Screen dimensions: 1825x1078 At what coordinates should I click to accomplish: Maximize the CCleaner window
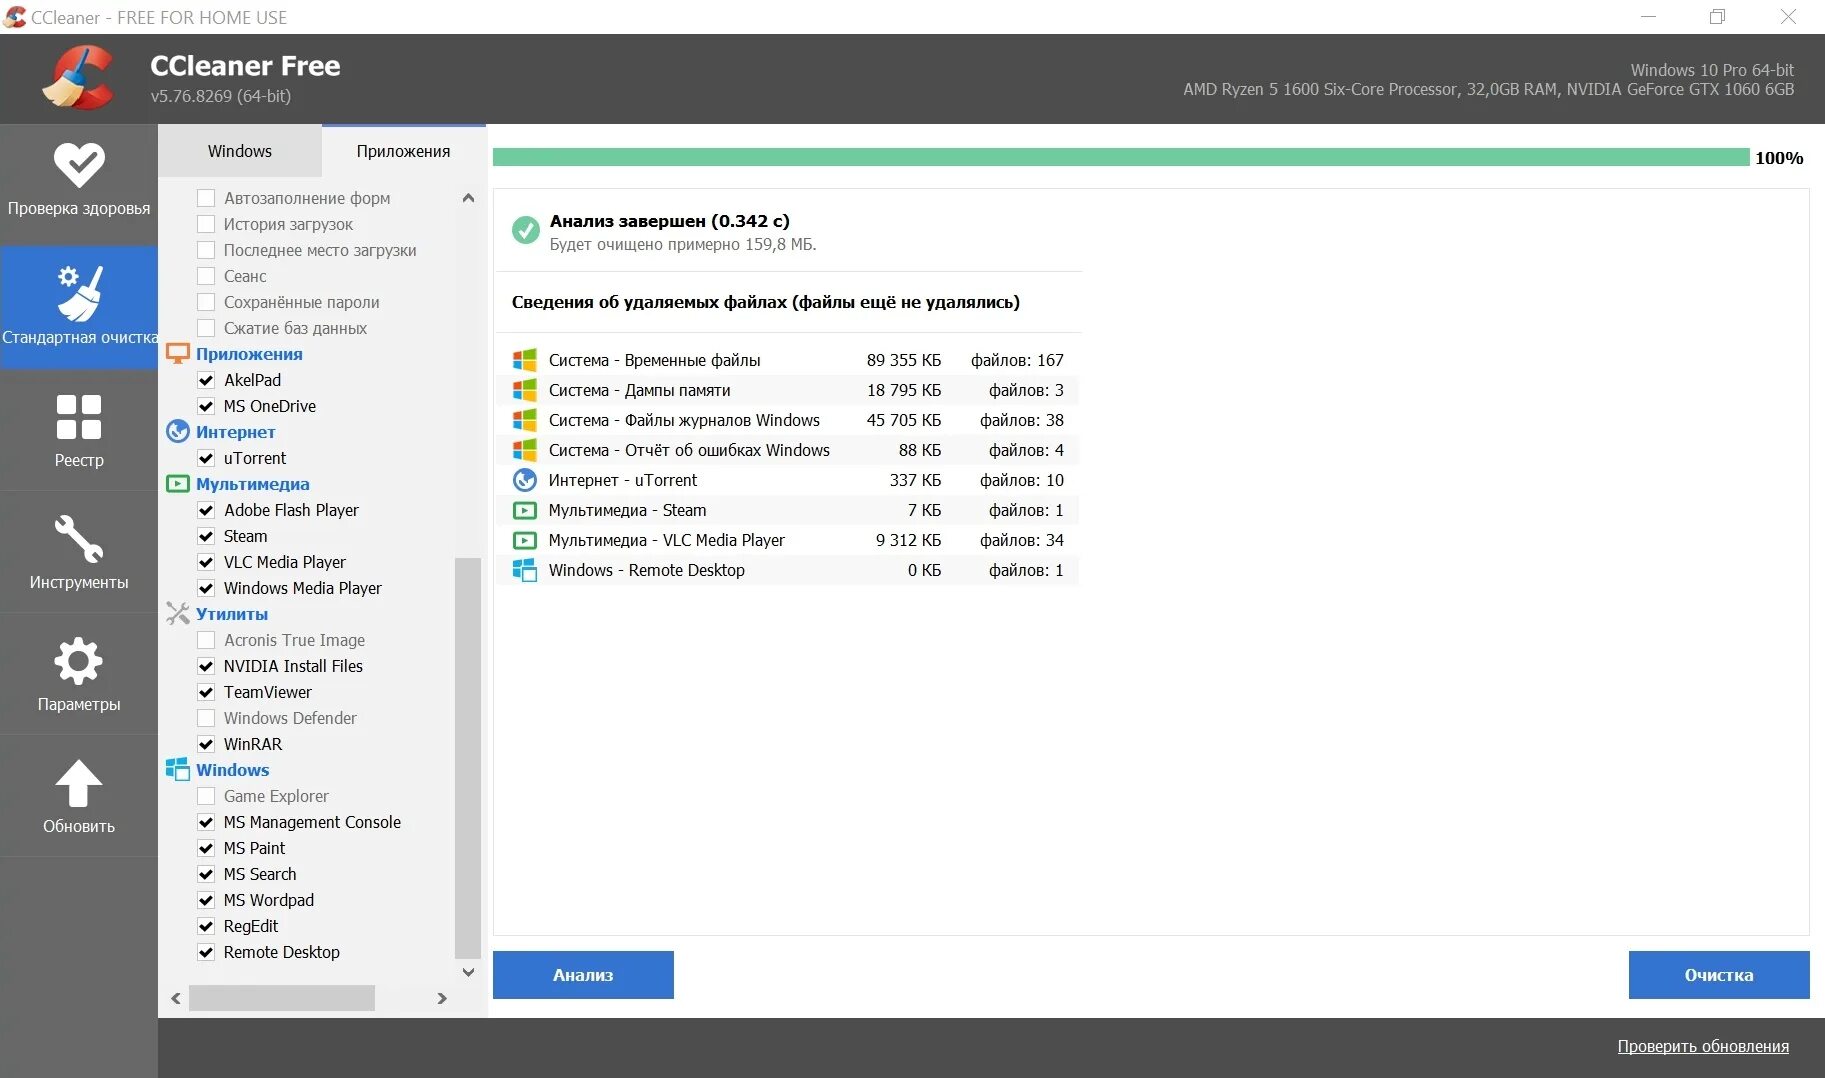1718,17
